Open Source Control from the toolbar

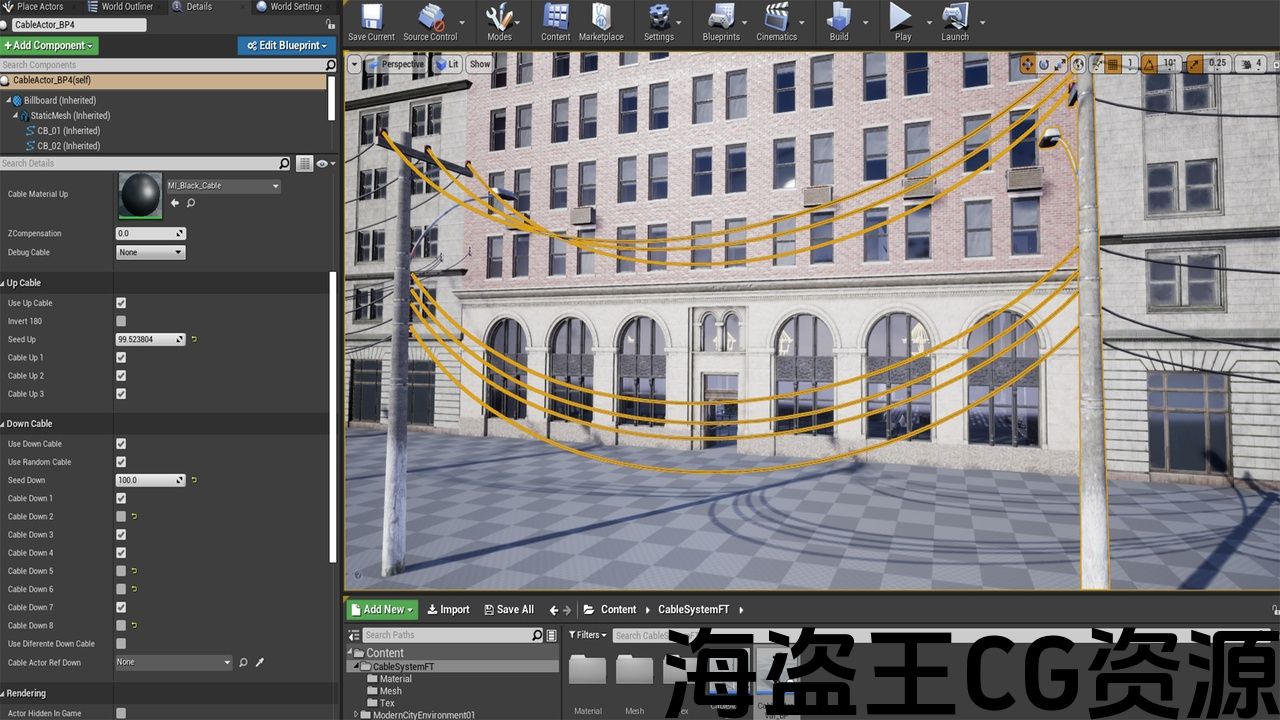click(430, 18)
